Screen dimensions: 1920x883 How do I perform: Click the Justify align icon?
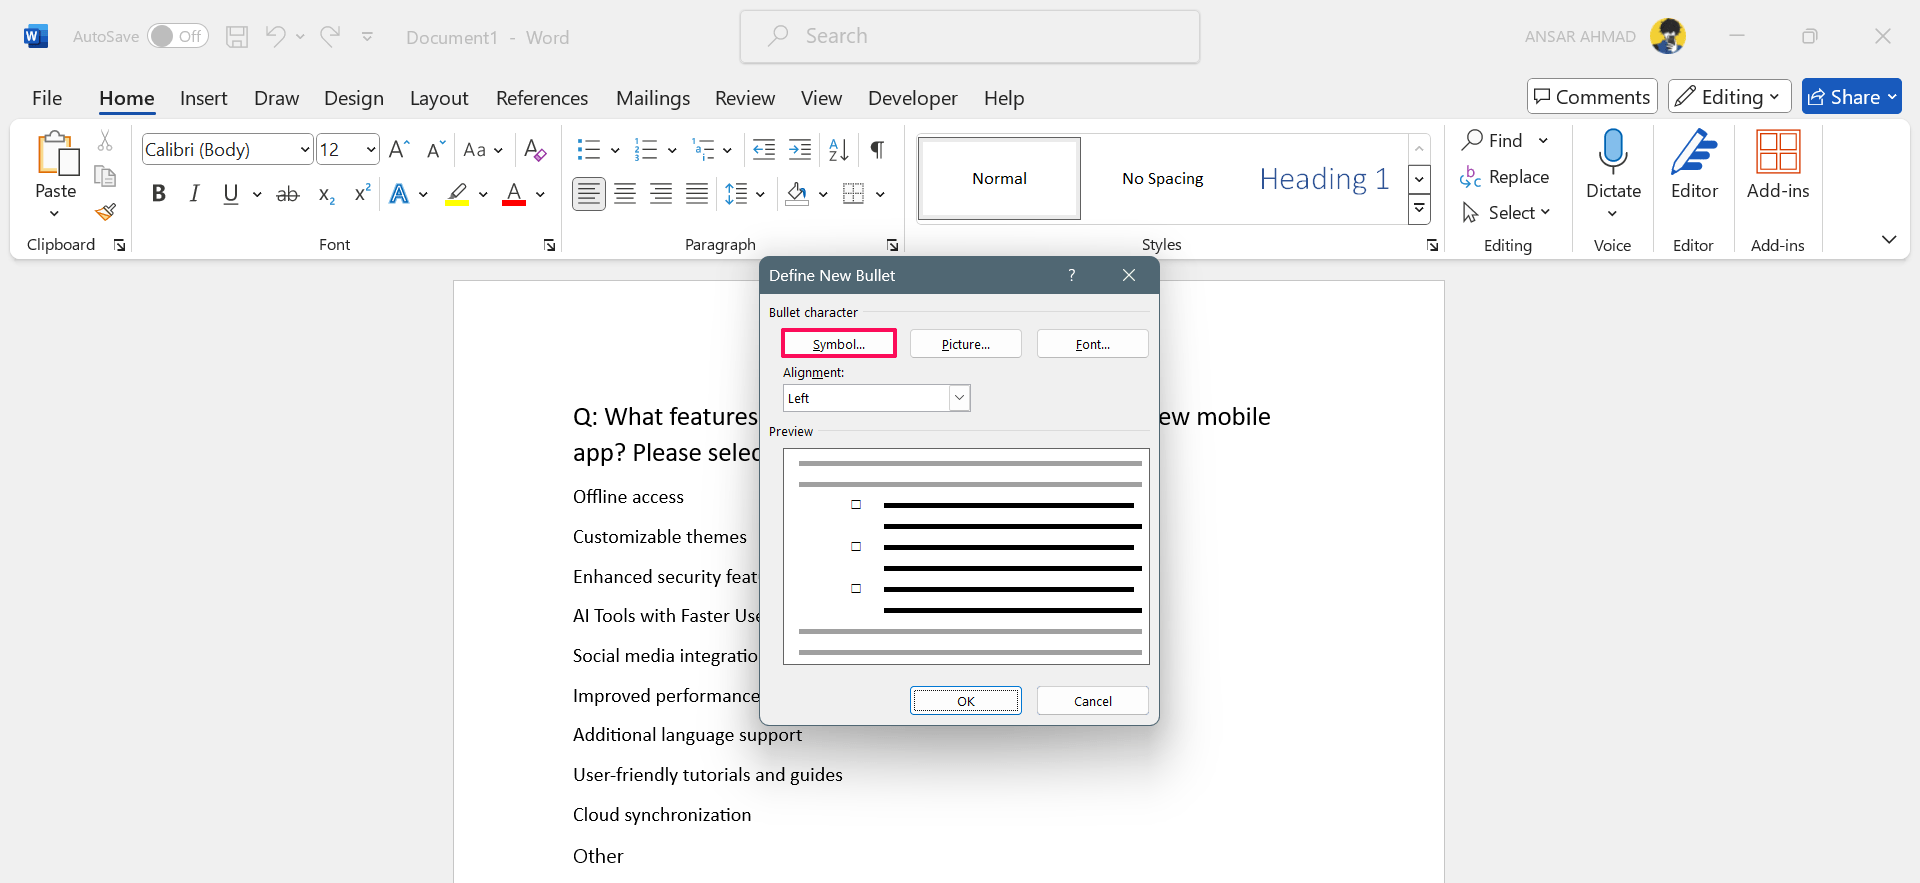pyautogui.click(x=697, y=193)
